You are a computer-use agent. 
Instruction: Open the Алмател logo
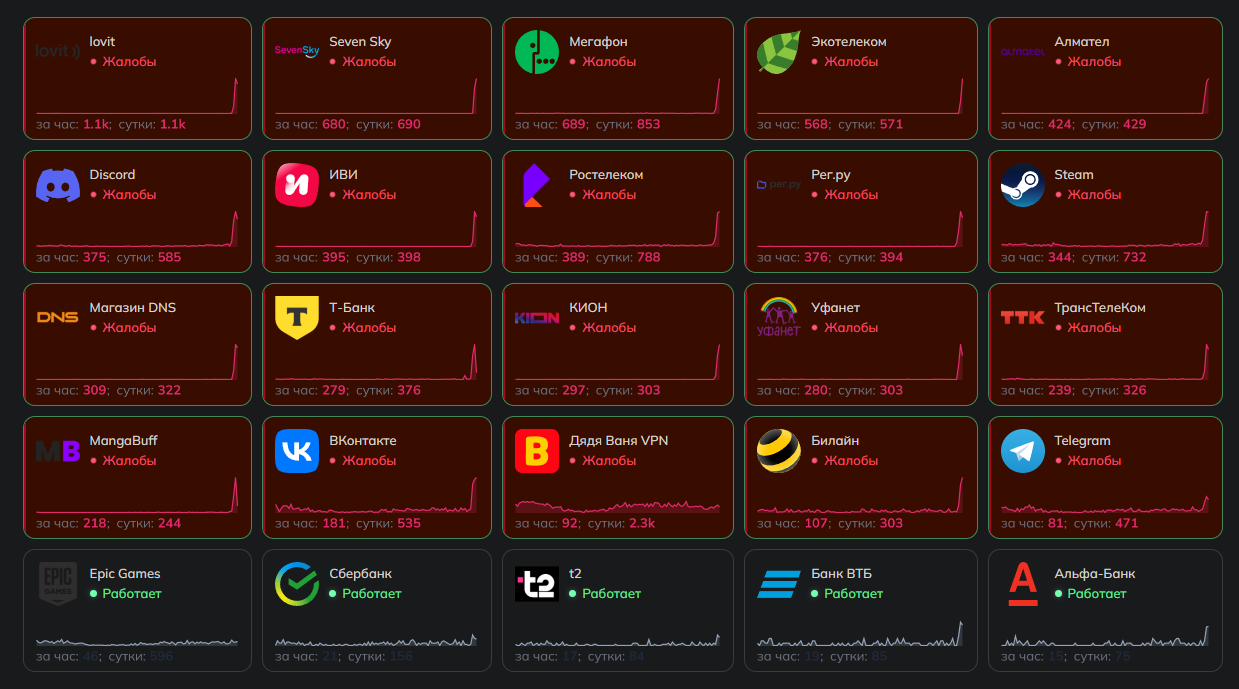click(x=1023, y=51)
